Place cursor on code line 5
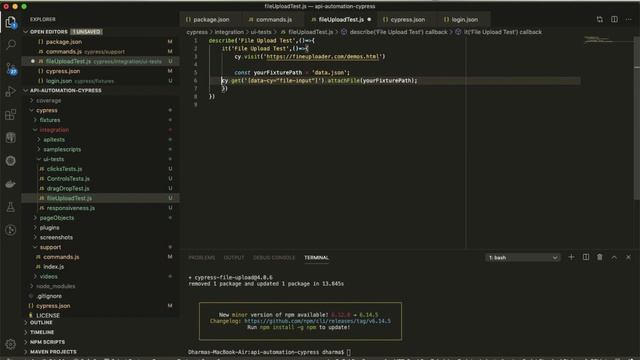Screen dimensions: 640x360 tap(292, 72)
